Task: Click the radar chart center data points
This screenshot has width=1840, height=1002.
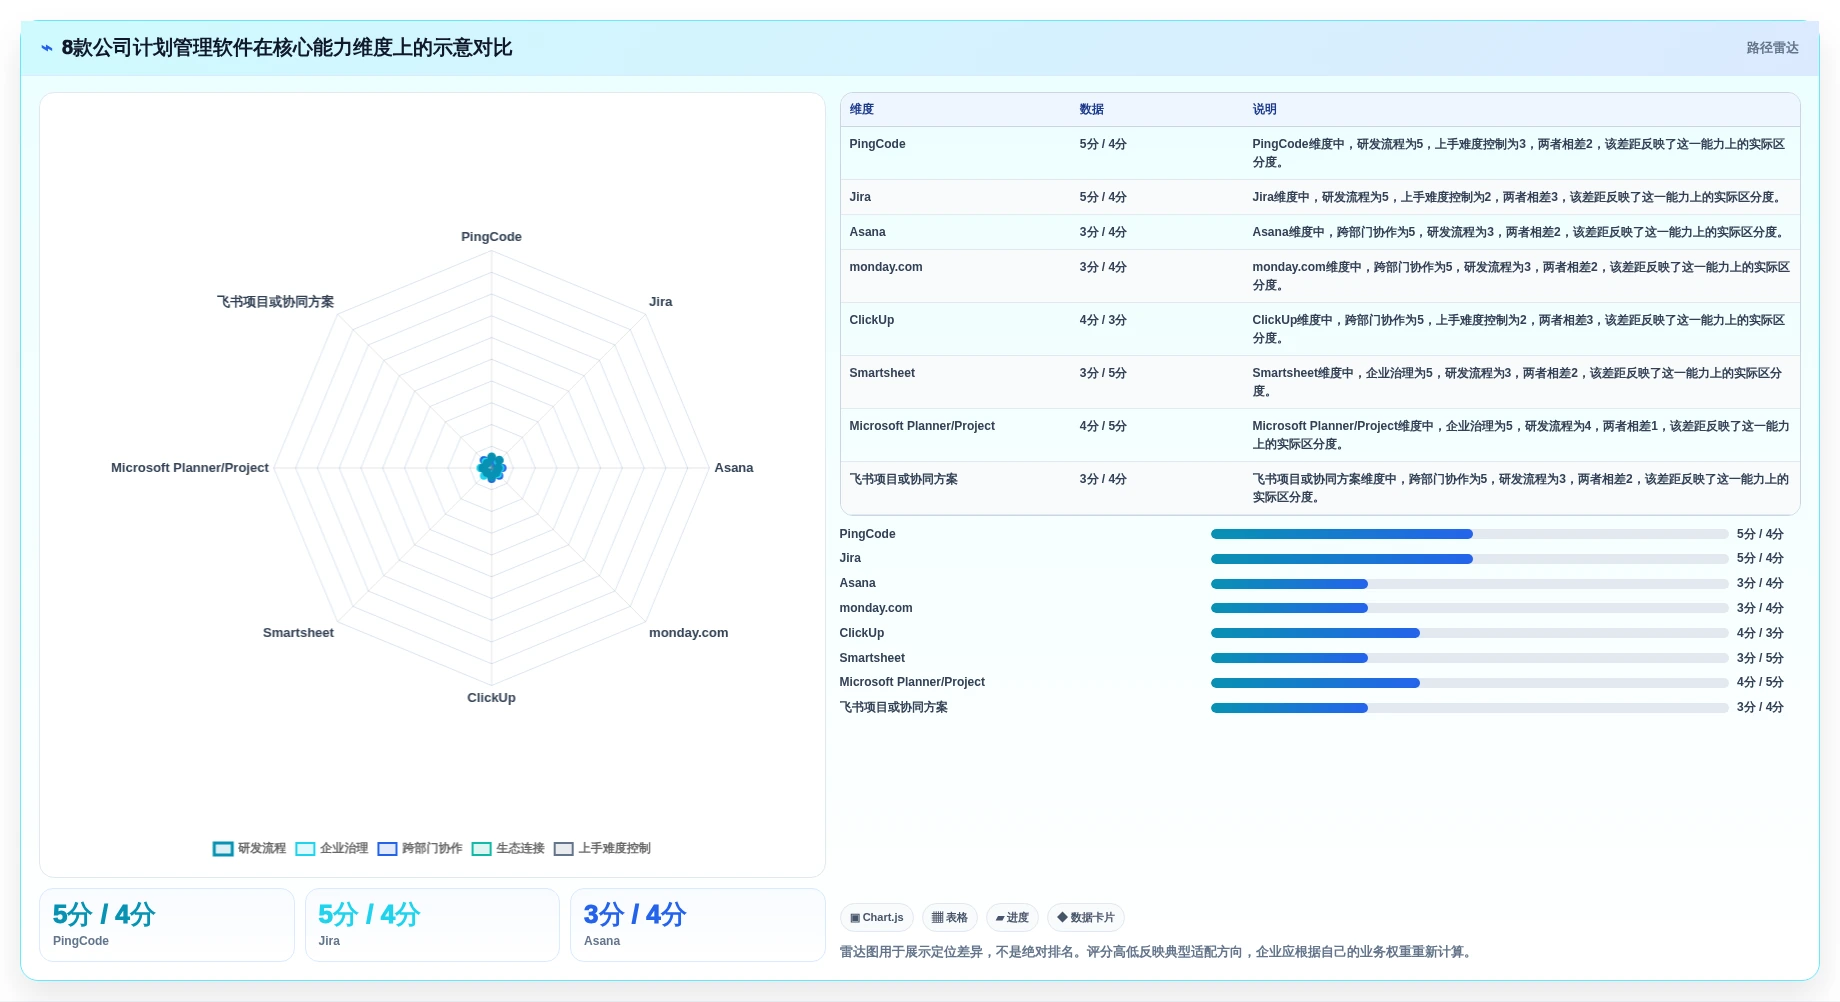Action: point(491,467)
